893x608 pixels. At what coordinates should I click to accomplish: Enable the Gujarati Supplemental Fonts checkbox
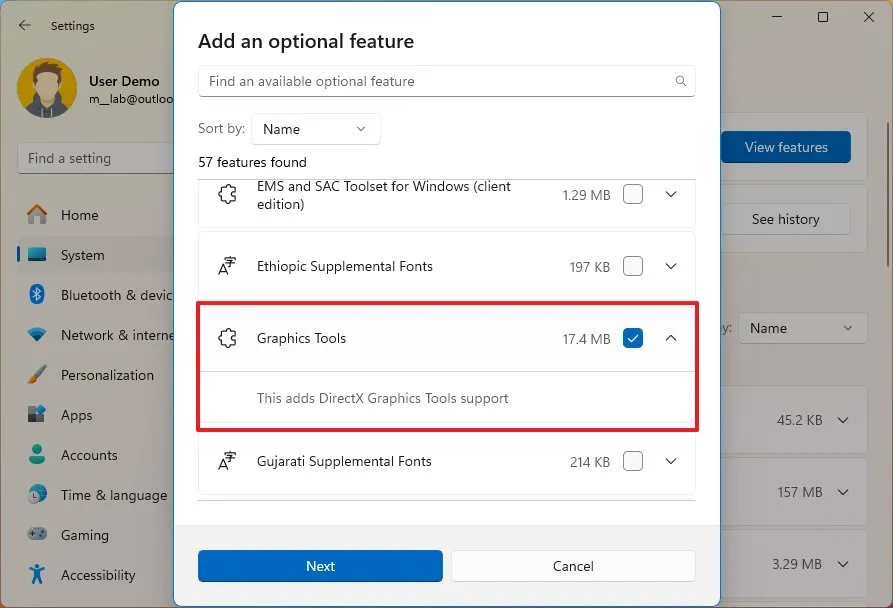pos(633,461)
